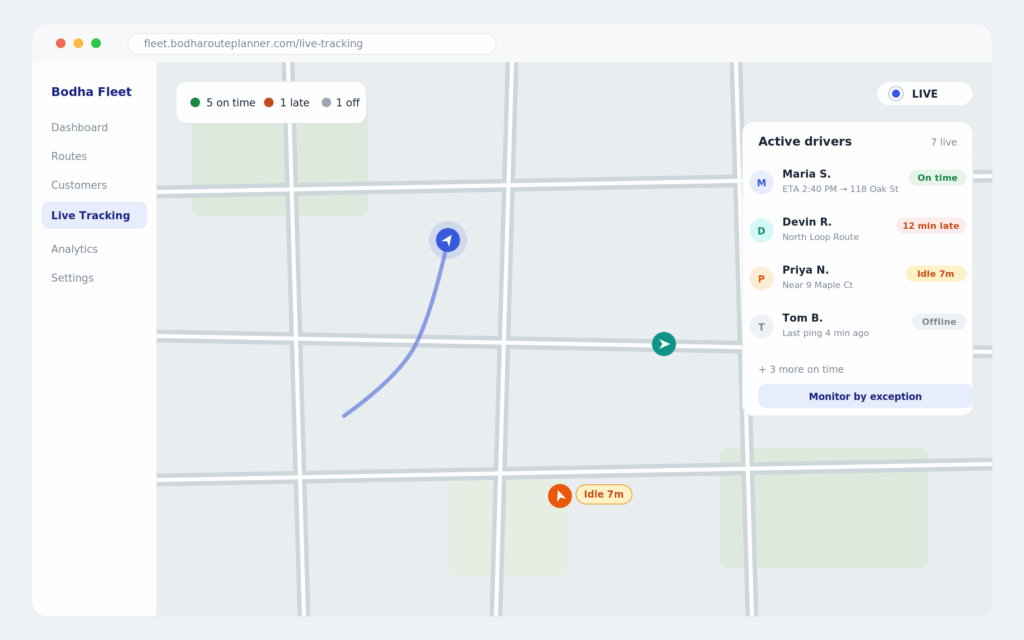Select Priya N. avatar icon
The image size is (1024, 640).
[x=761, y=278]
